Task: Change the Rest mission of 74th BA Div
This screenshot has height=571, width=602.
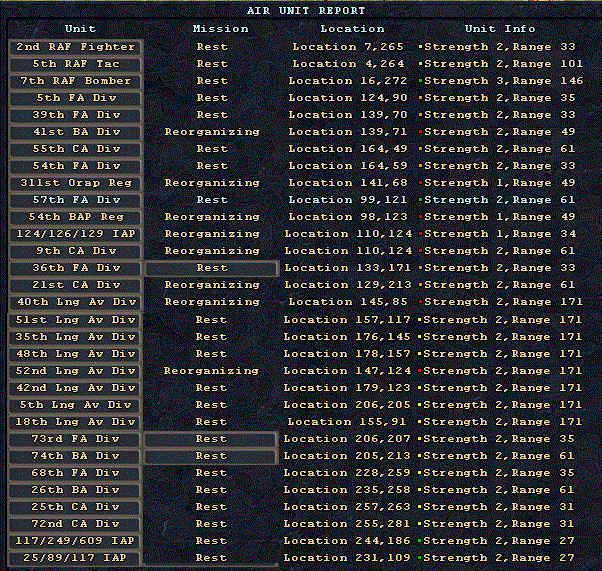Action: pos(211,456)
